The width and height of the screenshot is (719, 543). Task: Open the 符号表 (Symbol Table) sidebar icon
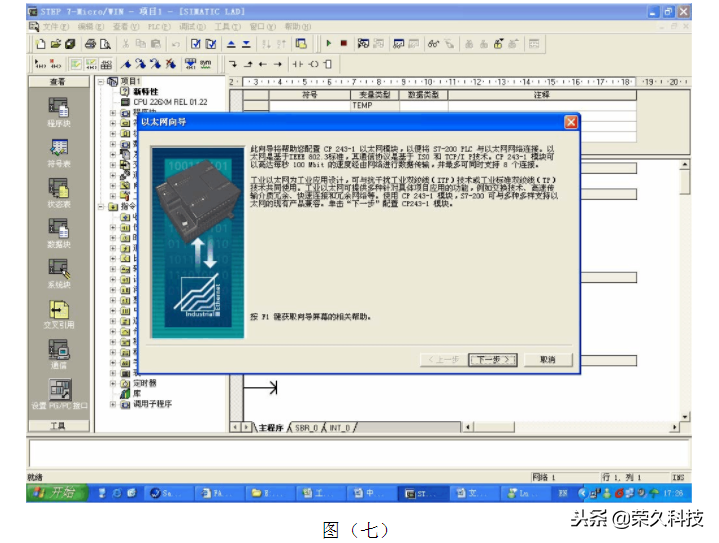(x=58, y=148)
